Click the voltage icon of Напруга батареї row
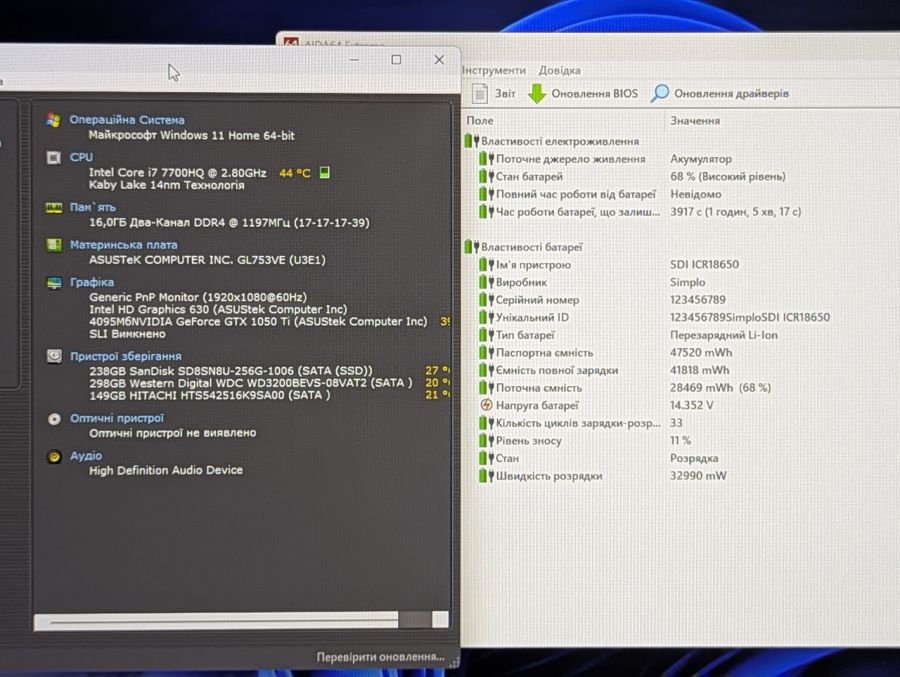The width and height of the screenshot is (900, 677). [486, 405]
